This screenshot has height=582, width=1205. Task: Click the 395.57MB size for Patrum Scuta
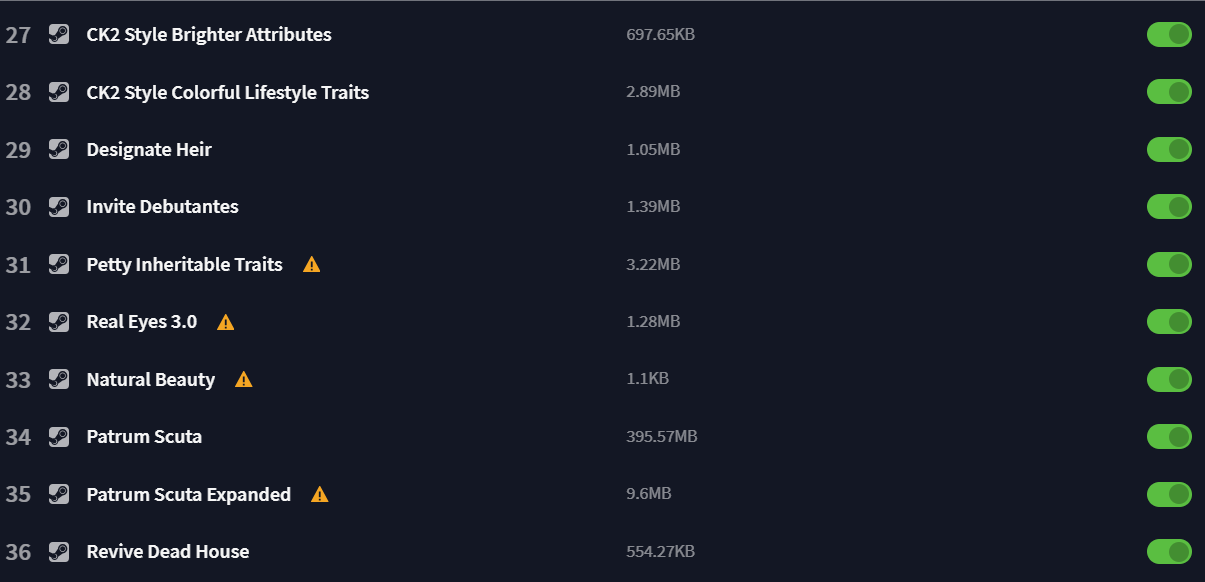click(662, 436)
